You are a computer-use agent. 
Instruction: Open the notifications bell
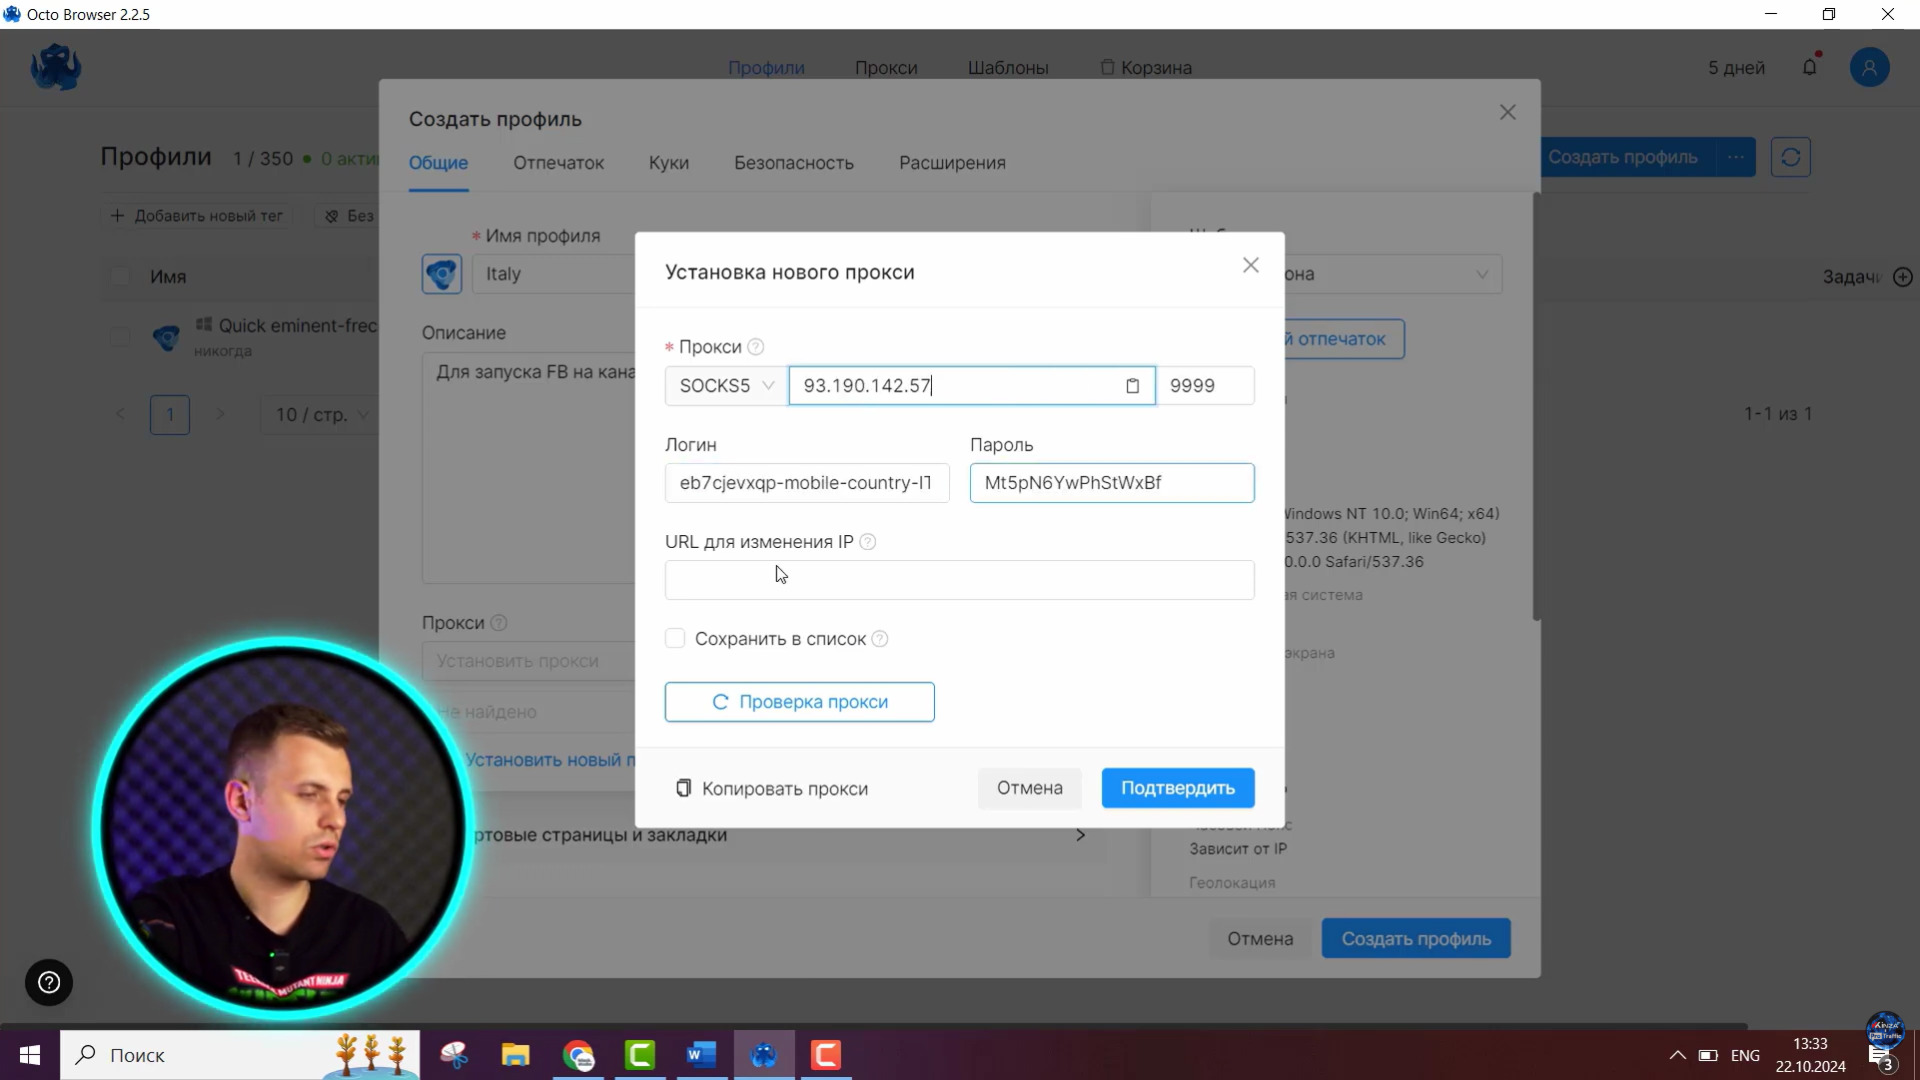click(x=1810, y=67)
